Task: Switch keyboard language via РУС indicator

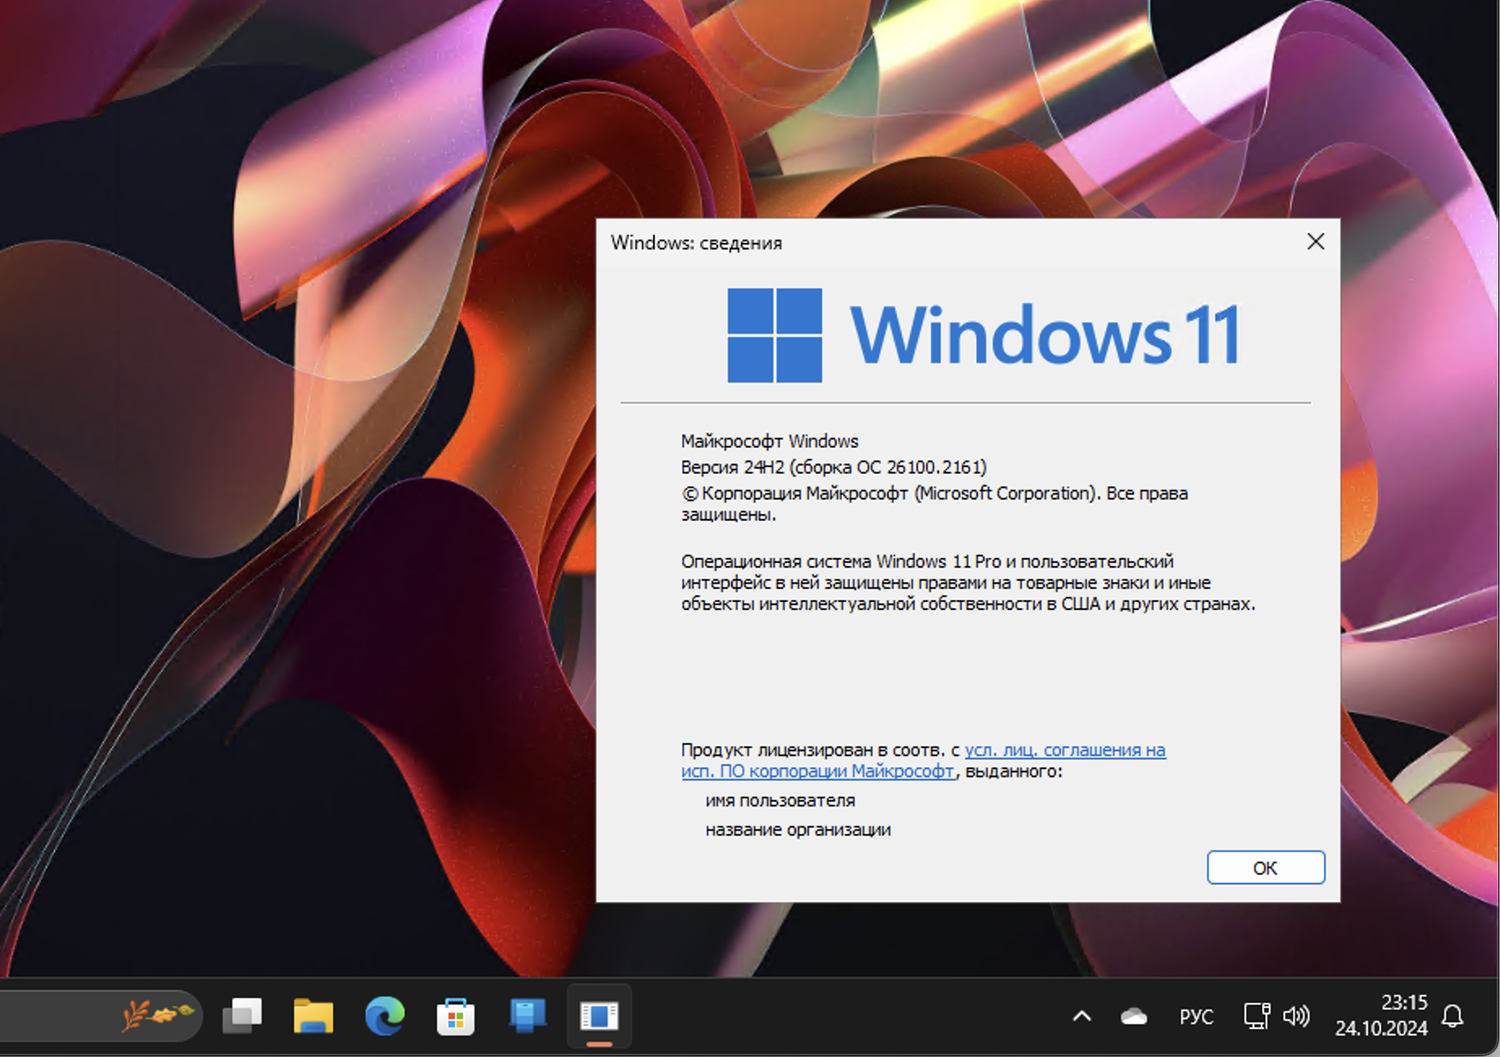Action: coord(1196,1015)
